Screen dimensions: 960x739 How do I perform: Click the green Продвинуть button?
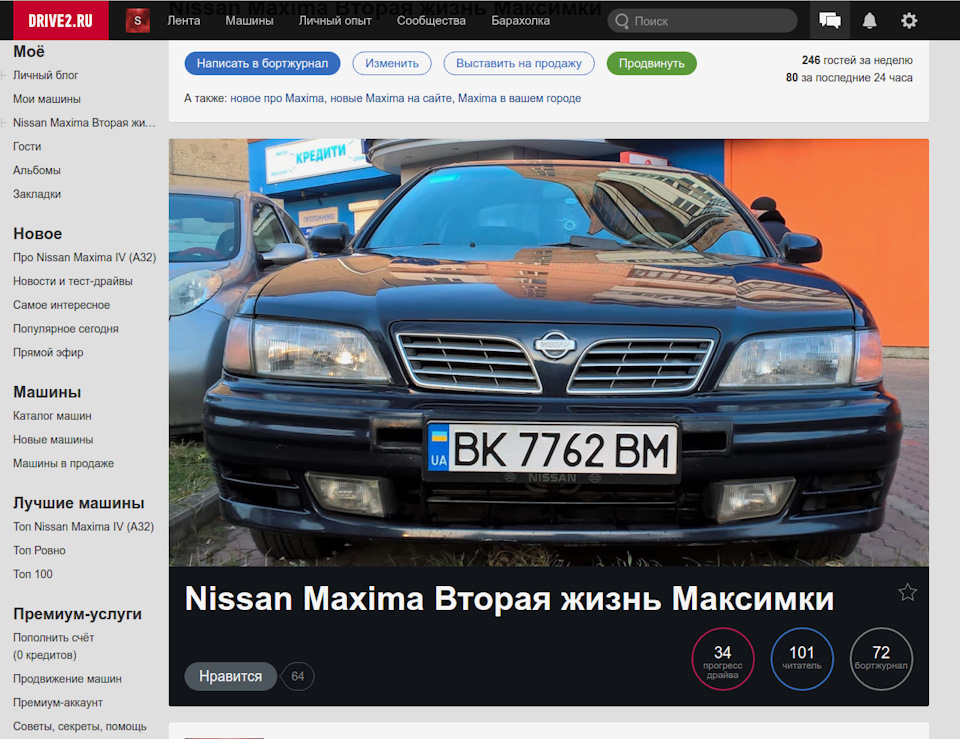click(651, 64)
